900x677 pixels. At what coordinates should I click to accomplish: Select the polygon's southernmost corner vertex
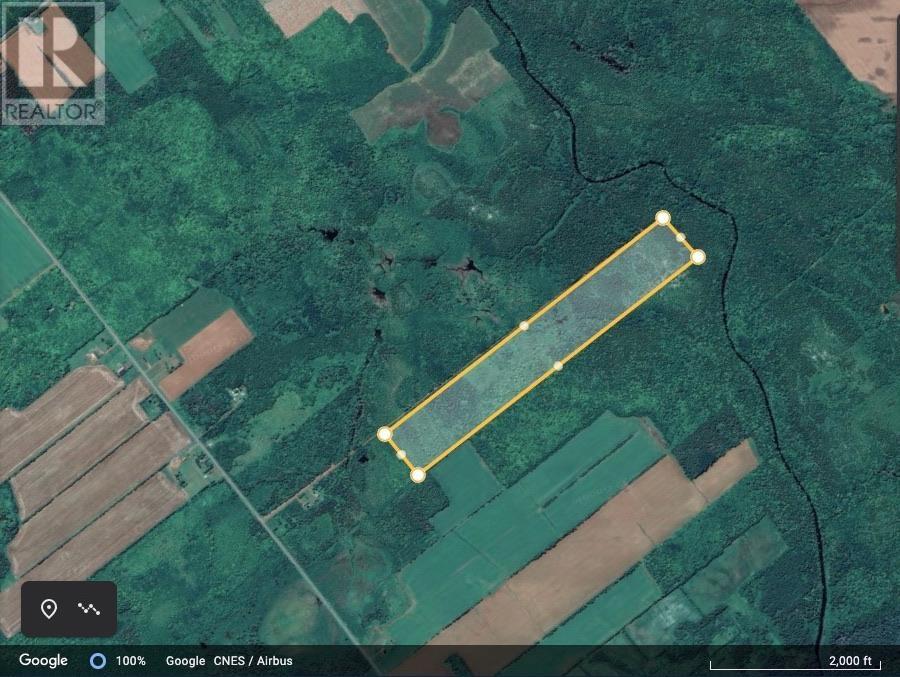pos(418,474)
